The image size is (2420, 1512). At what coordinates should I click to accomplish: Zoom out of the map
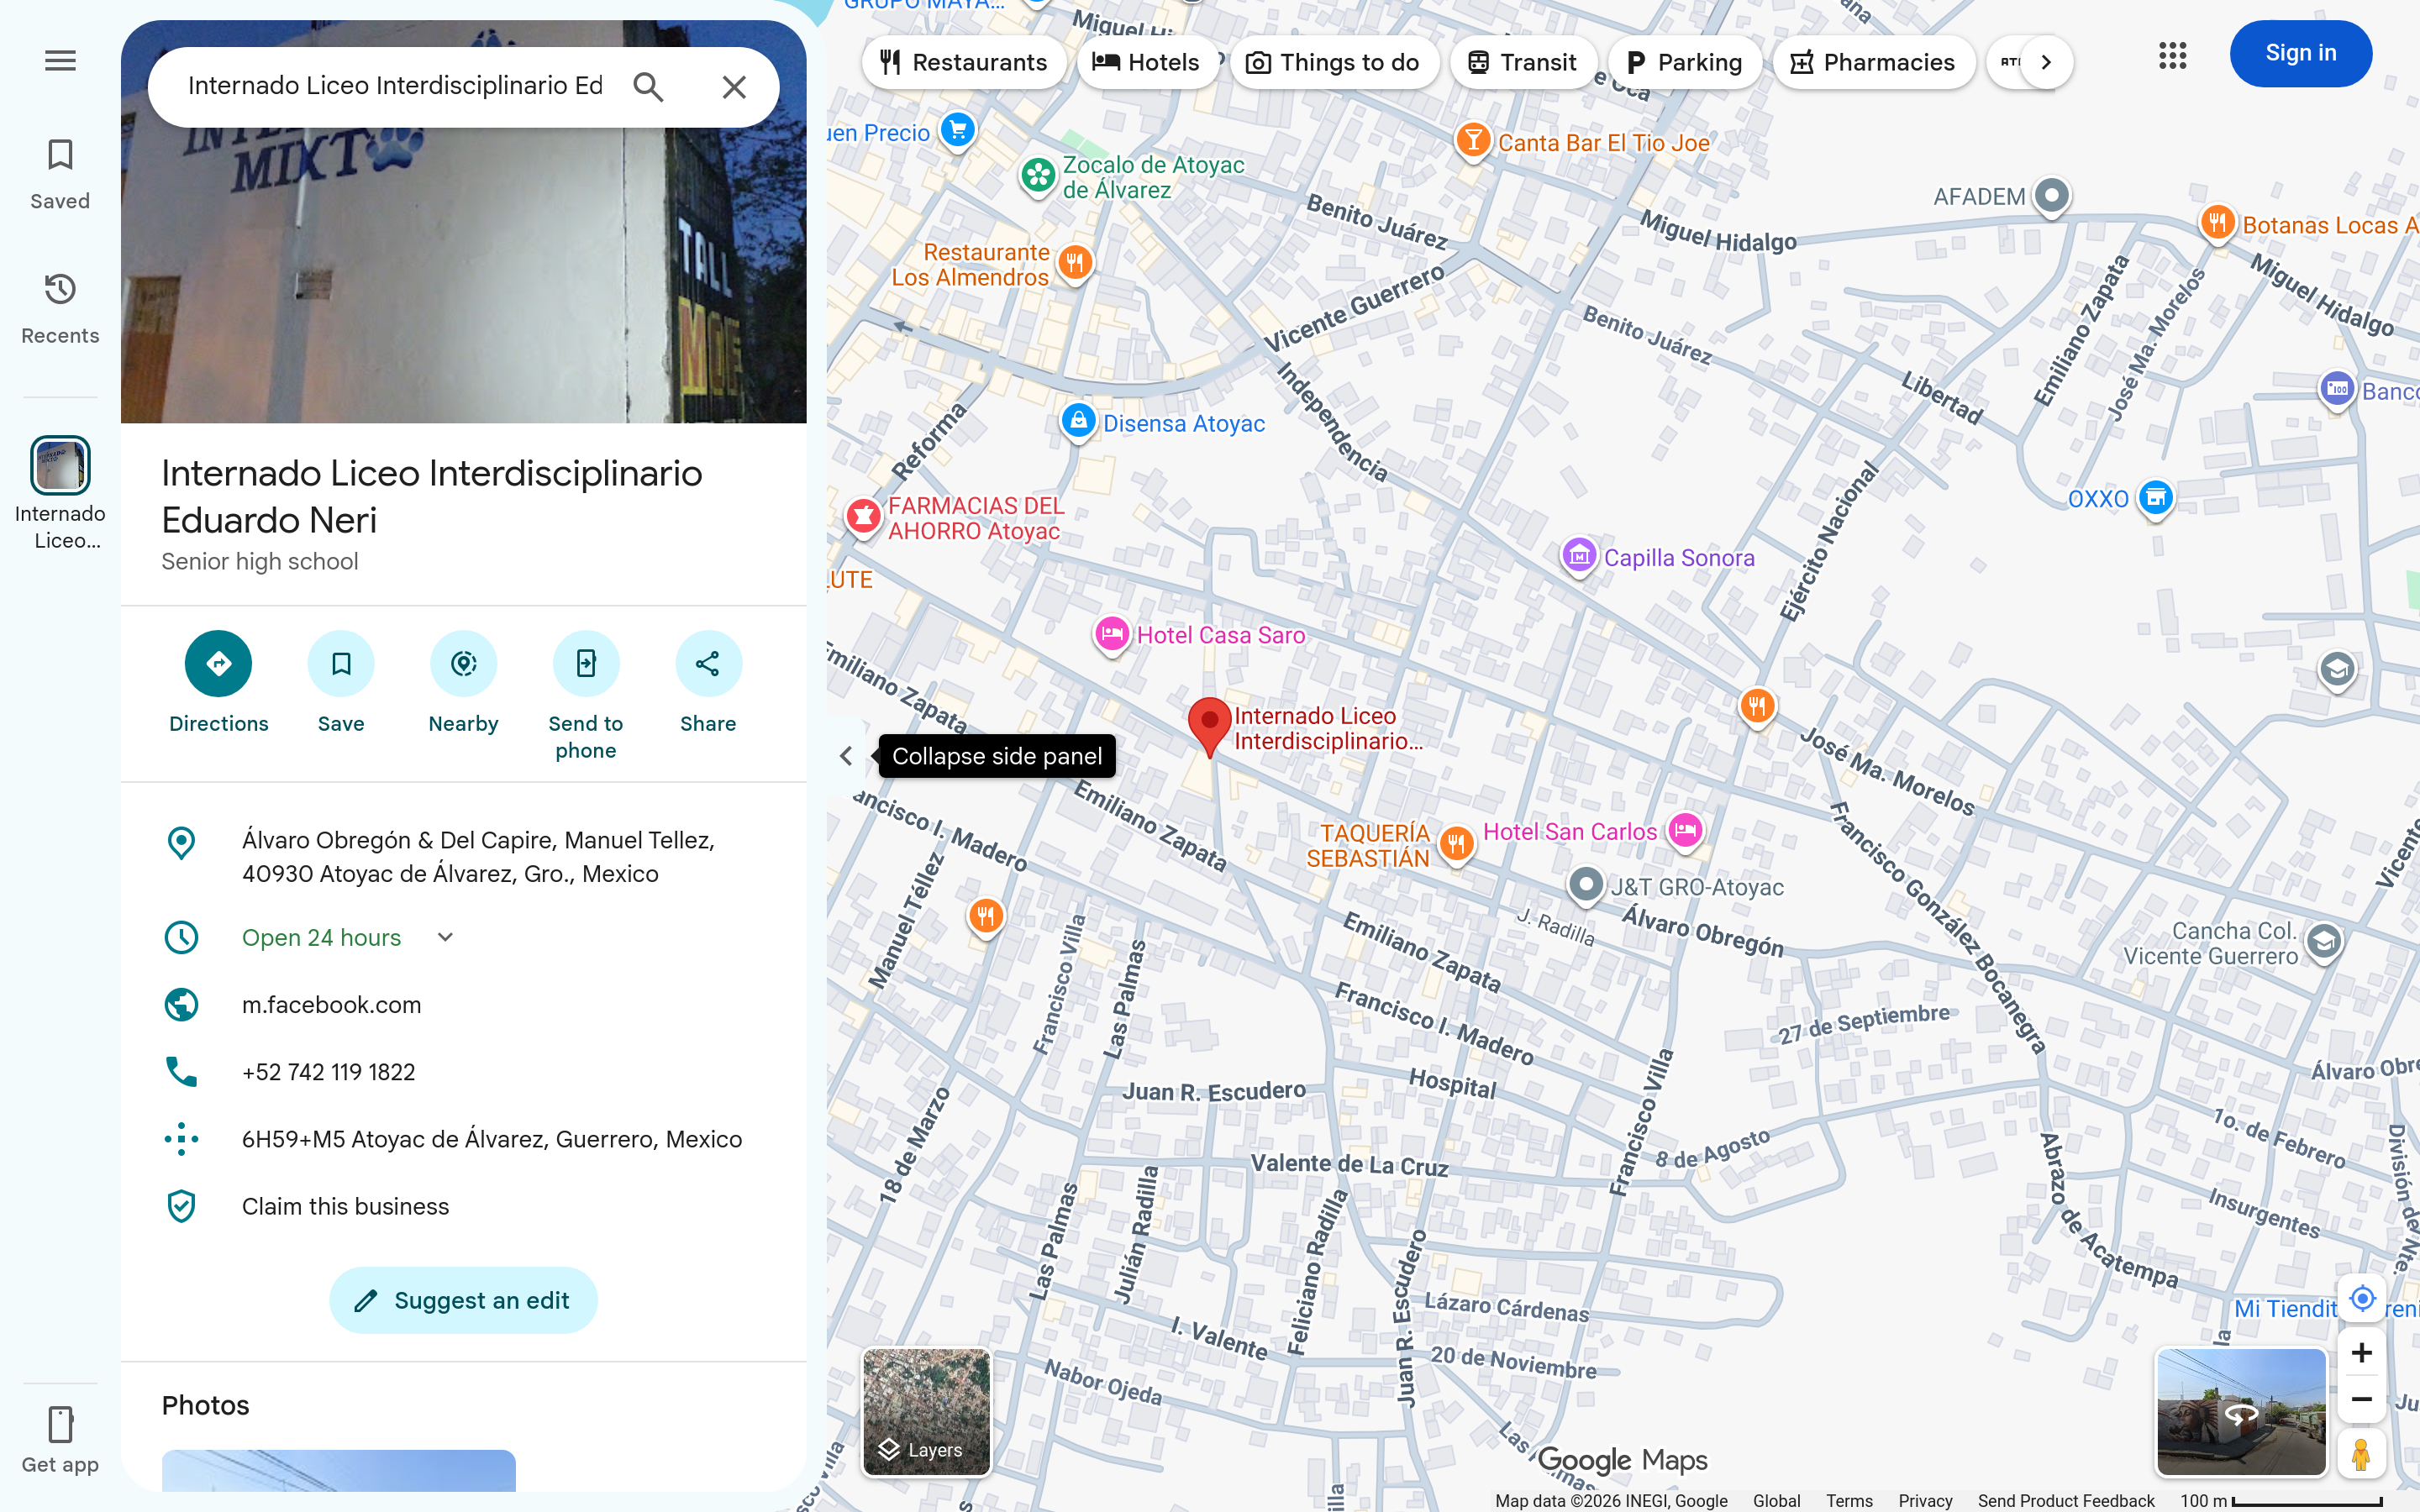pyautogui.click(x=2362, y=1399)
